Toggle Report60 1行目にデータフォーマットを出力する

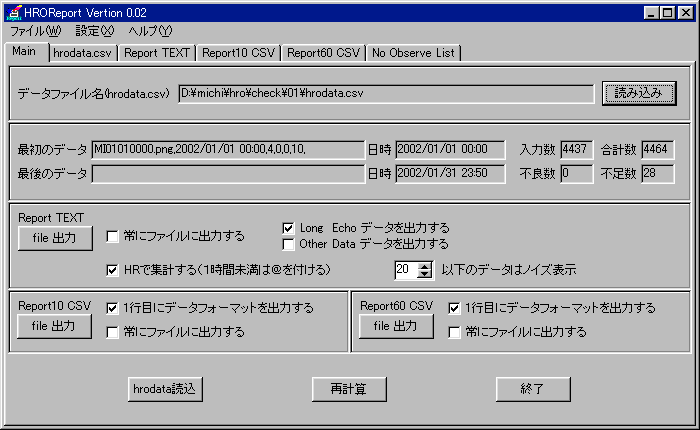(x=454, y=308)
